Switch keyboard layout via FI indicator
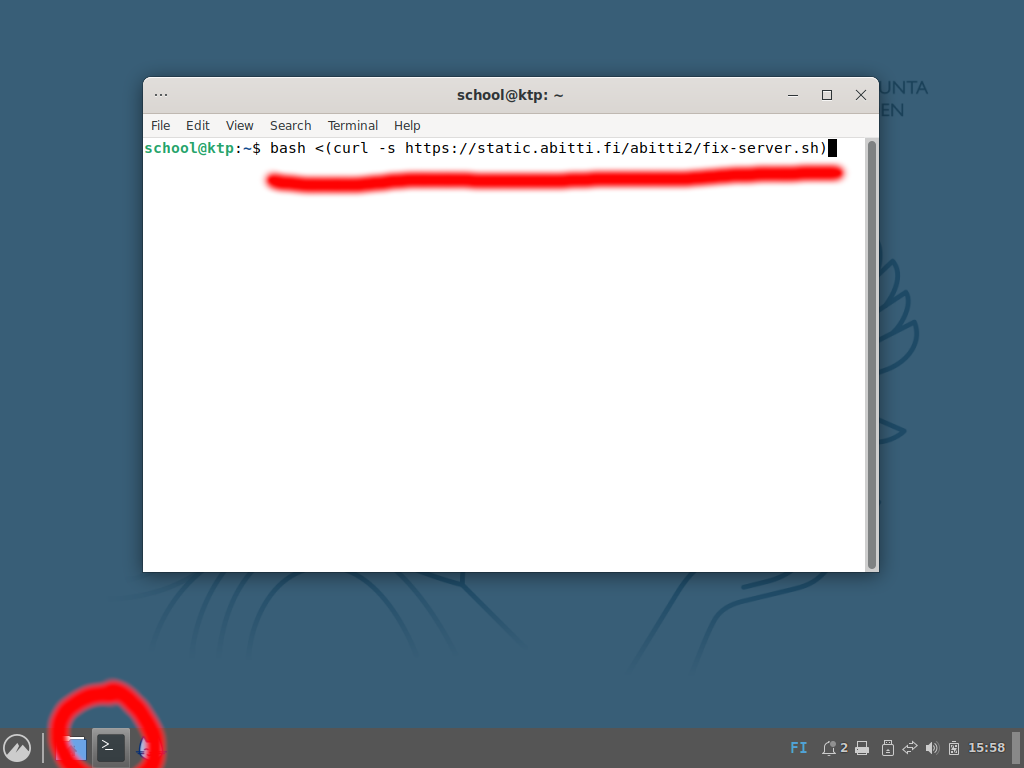Viewport: 1024px width, 768px height. (799, 748)
